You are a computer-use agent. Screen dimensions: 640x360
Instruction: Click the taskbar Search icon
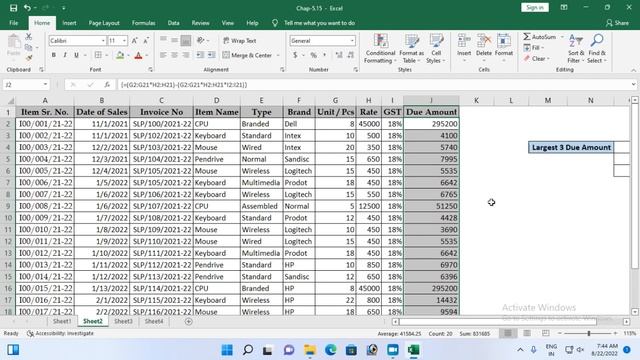pos(247,350)
